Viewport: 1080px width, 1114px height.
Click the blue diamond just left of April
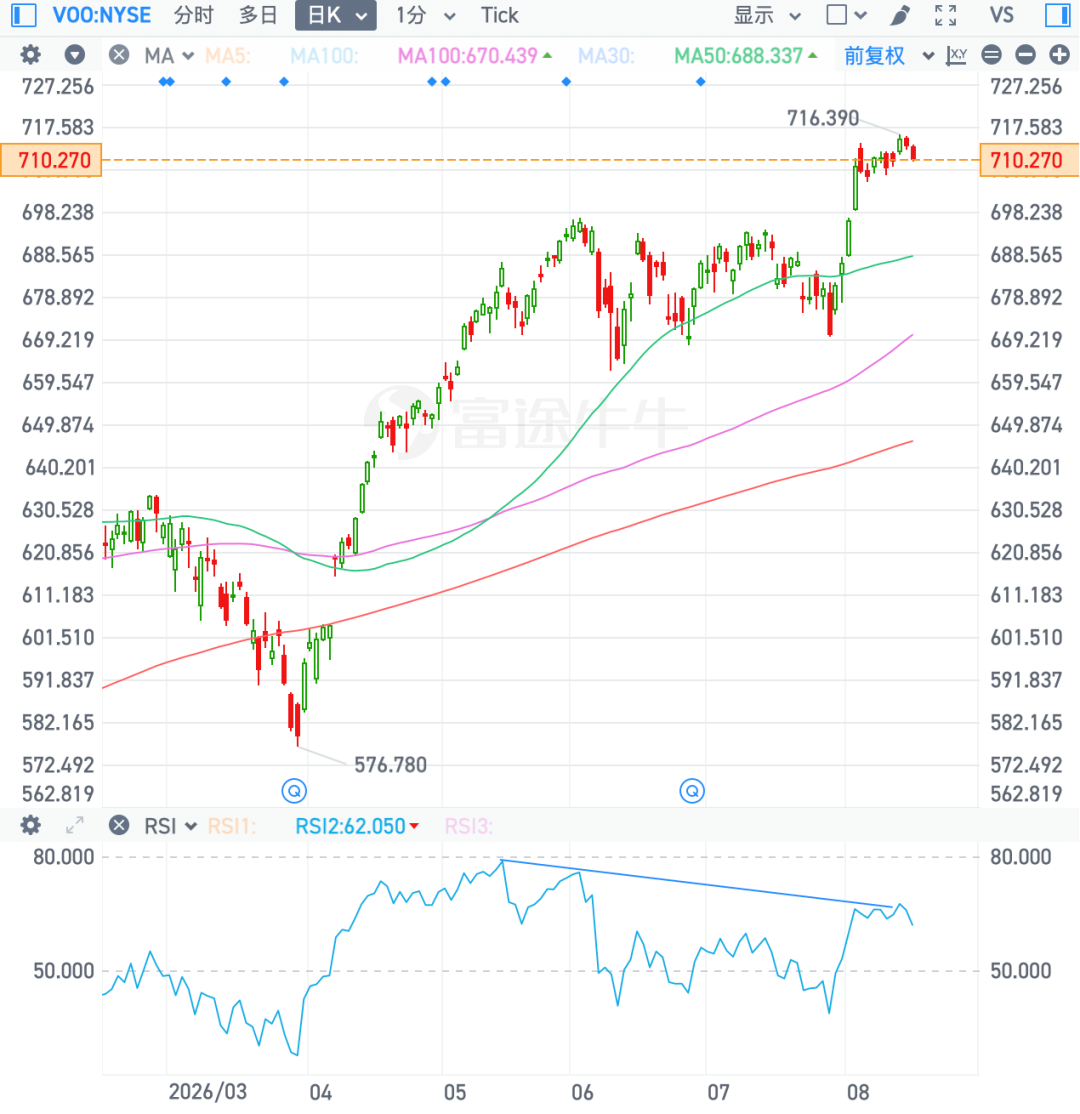click(284, 82)
